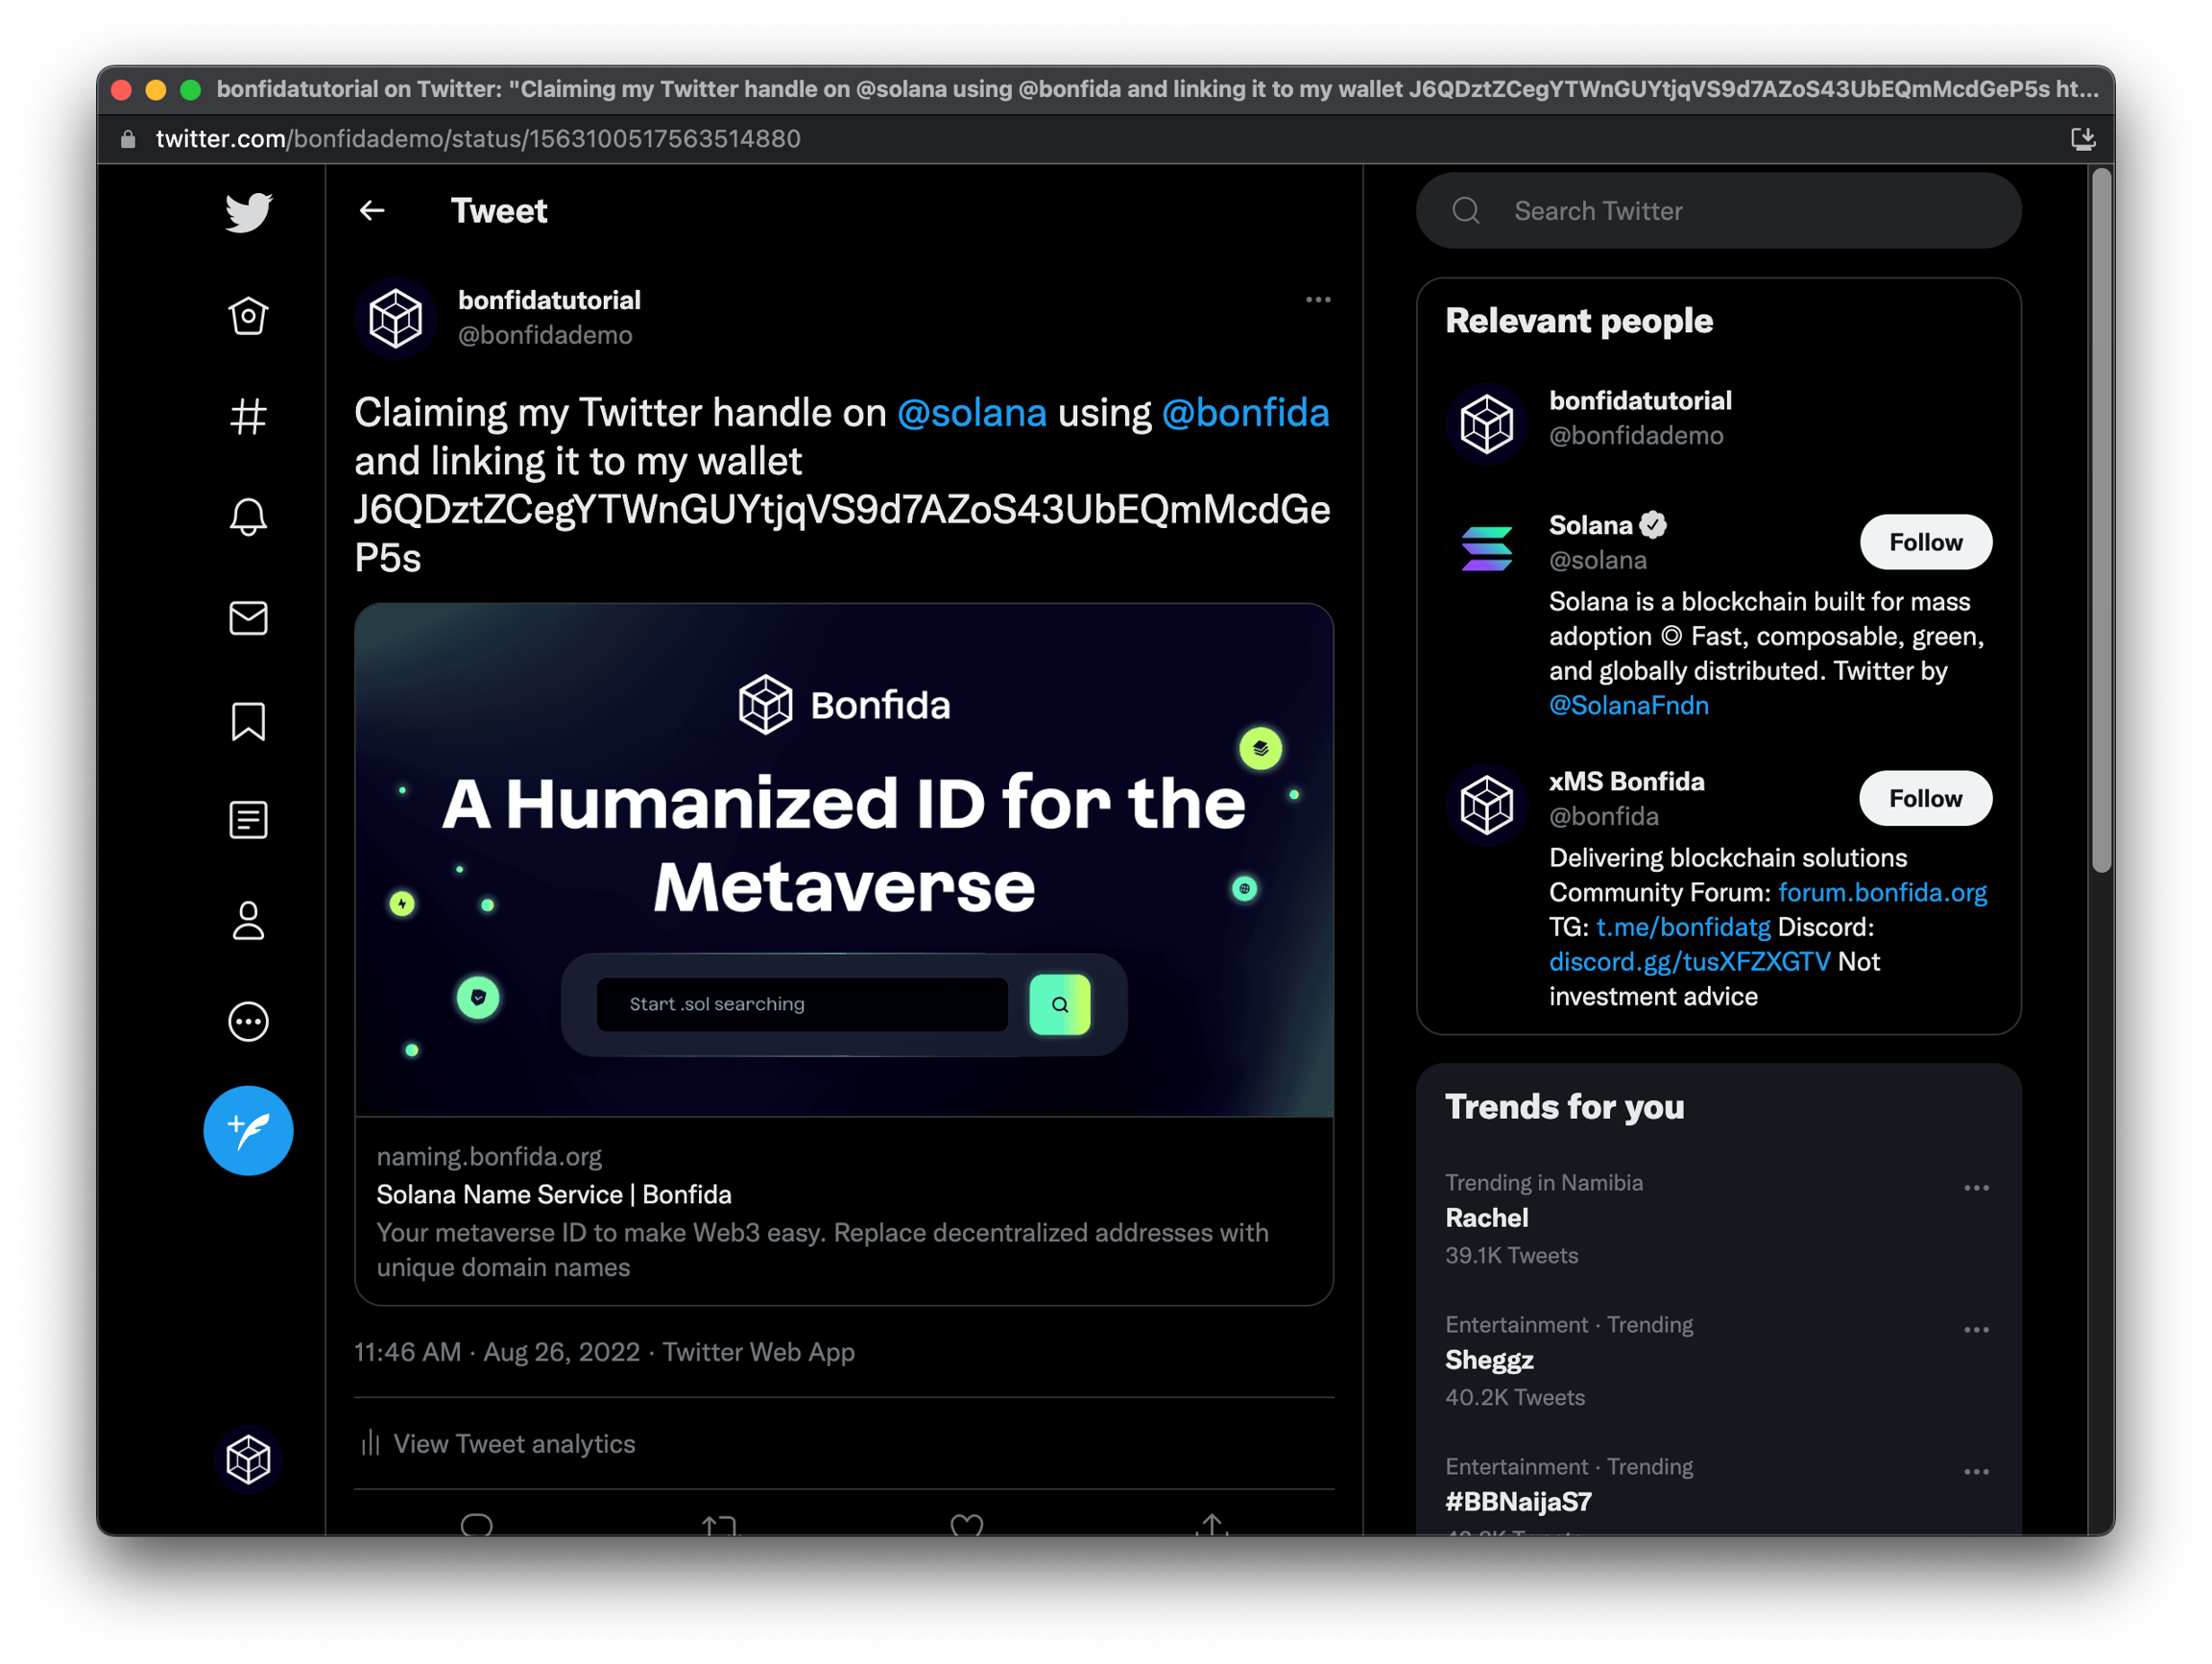Go back using the arrow
This screenshot has width=2212, height=1664.
pos(372,211)
